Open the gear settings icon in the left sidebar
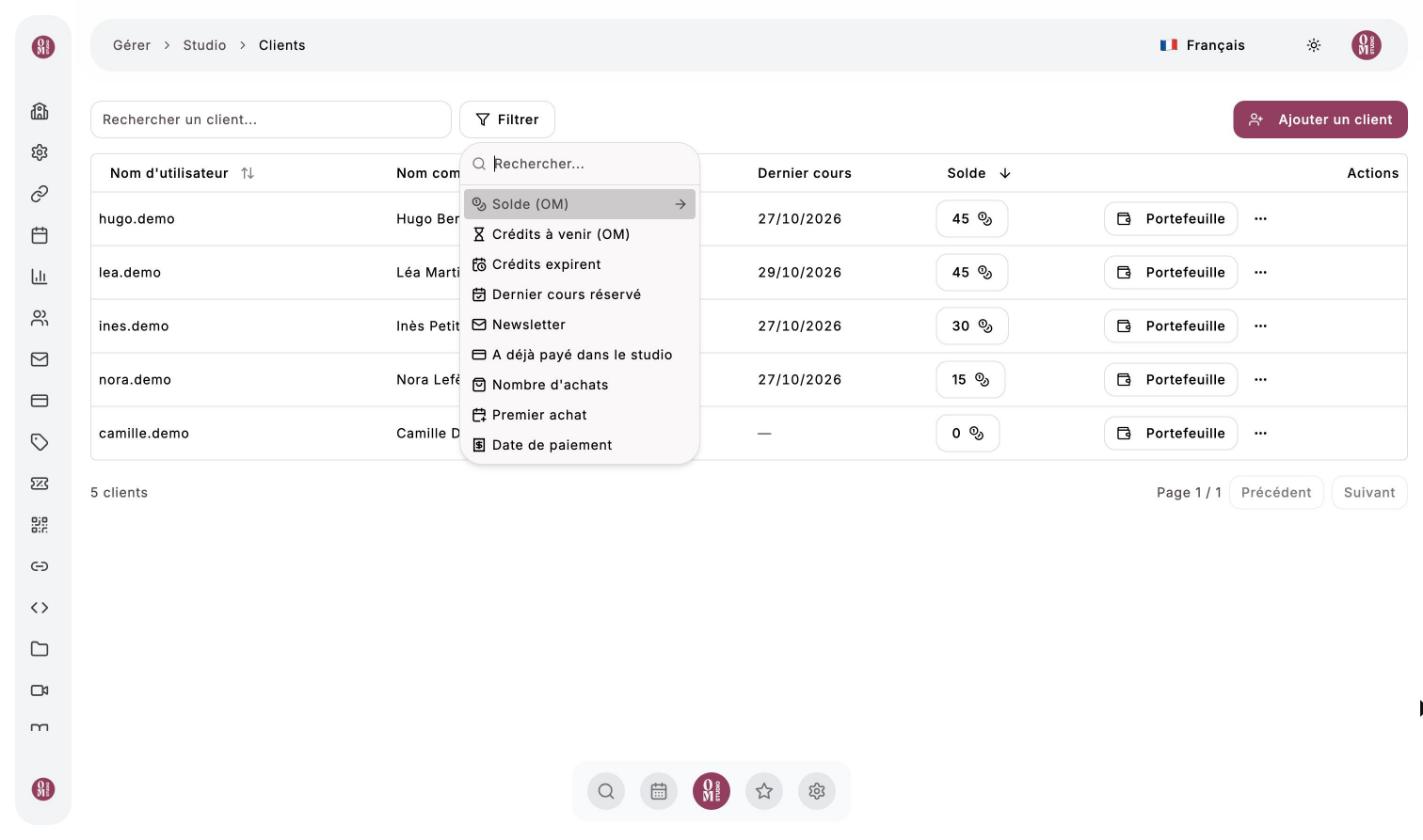 (x=40, y=153)
